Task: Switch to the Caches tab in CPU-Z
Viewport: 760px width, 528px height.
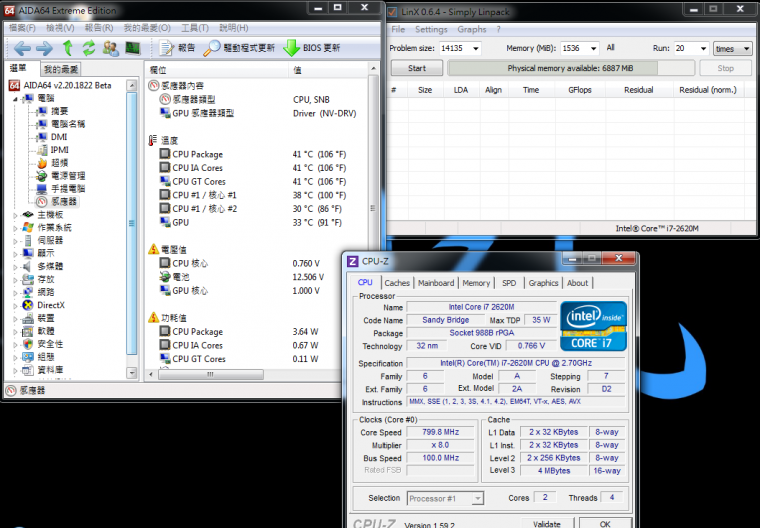Action: (397, 283)
